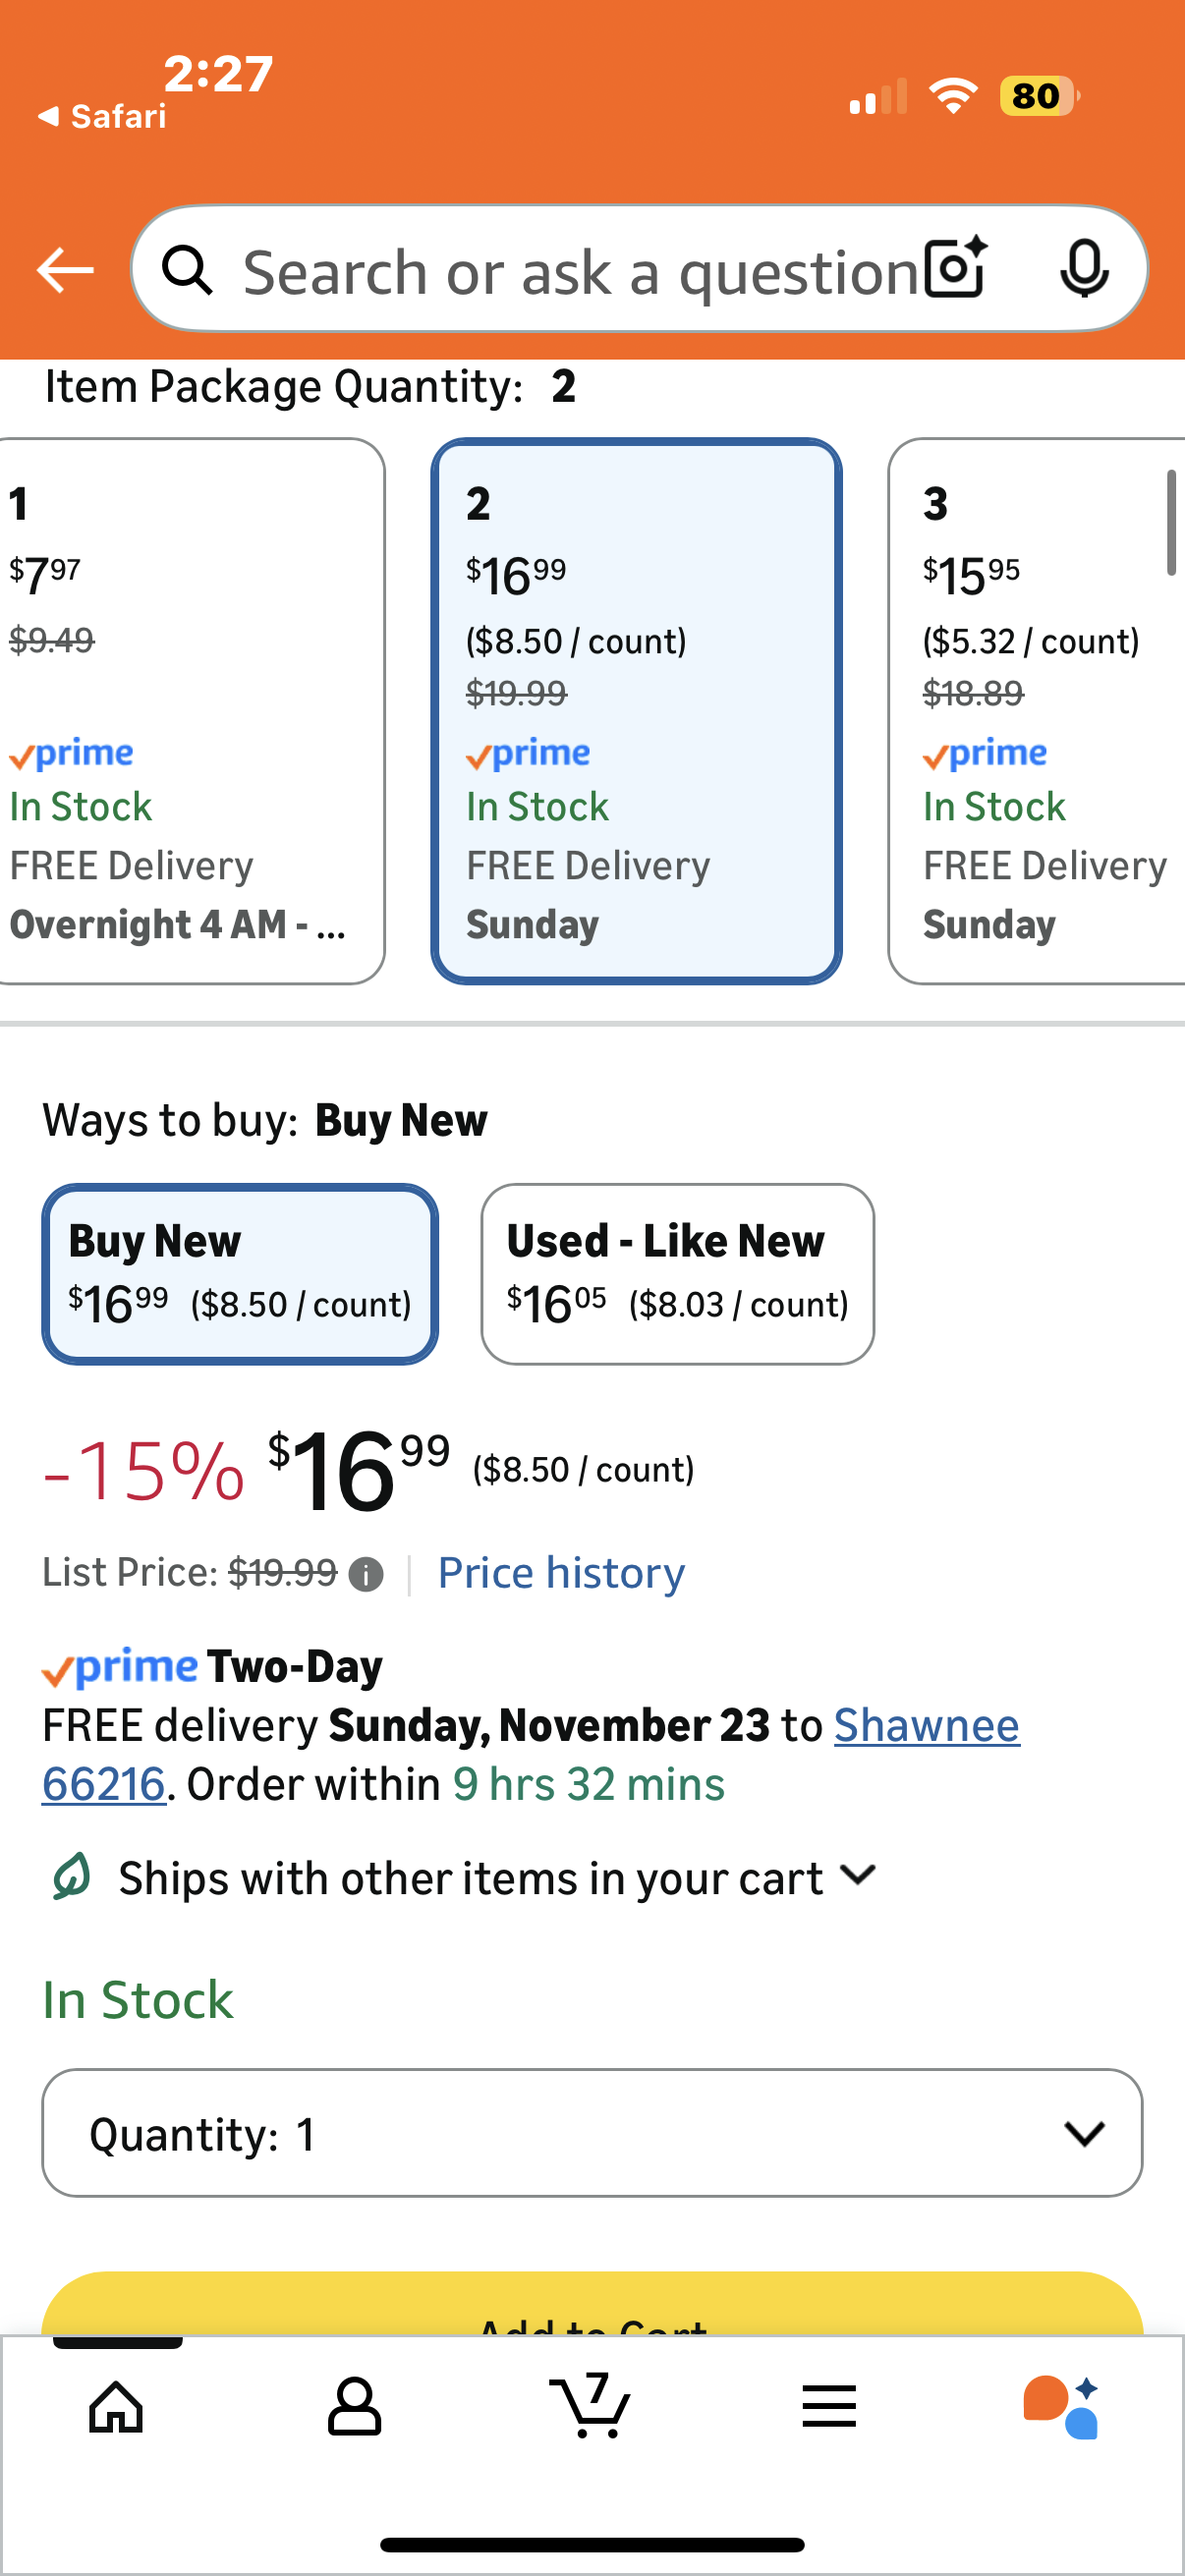This screenshot has height=2576, width=1185.
Task: Tap the back arrow in header
Action: [65, 270]
